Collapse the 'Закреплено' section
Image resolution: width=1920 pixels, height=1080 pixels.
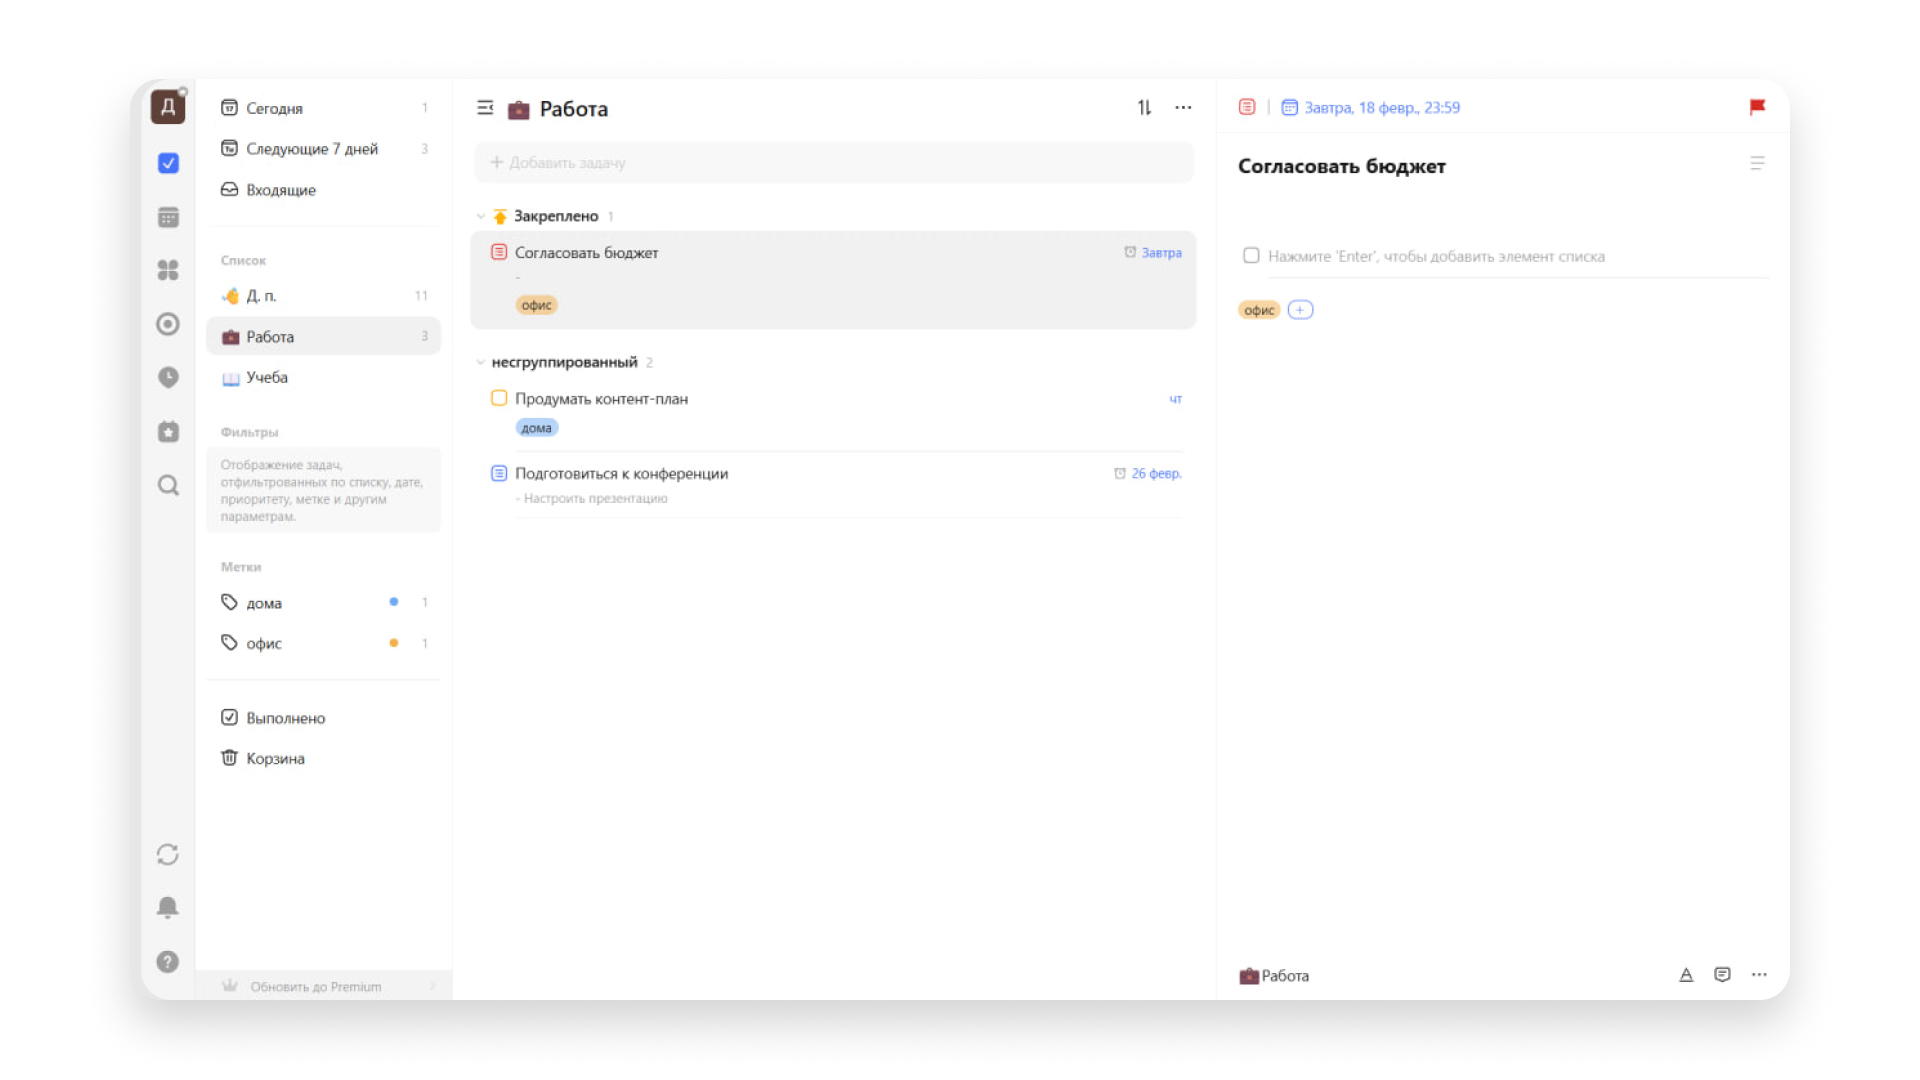[x=481, y=216]
